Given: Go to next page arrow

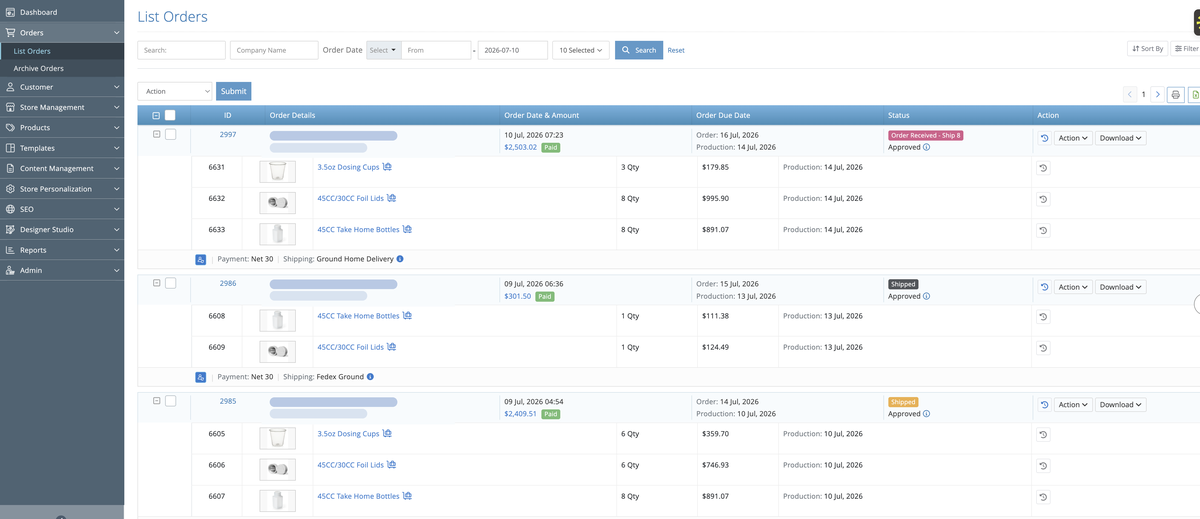Looking at the screenshot, I should [1158, 95].
